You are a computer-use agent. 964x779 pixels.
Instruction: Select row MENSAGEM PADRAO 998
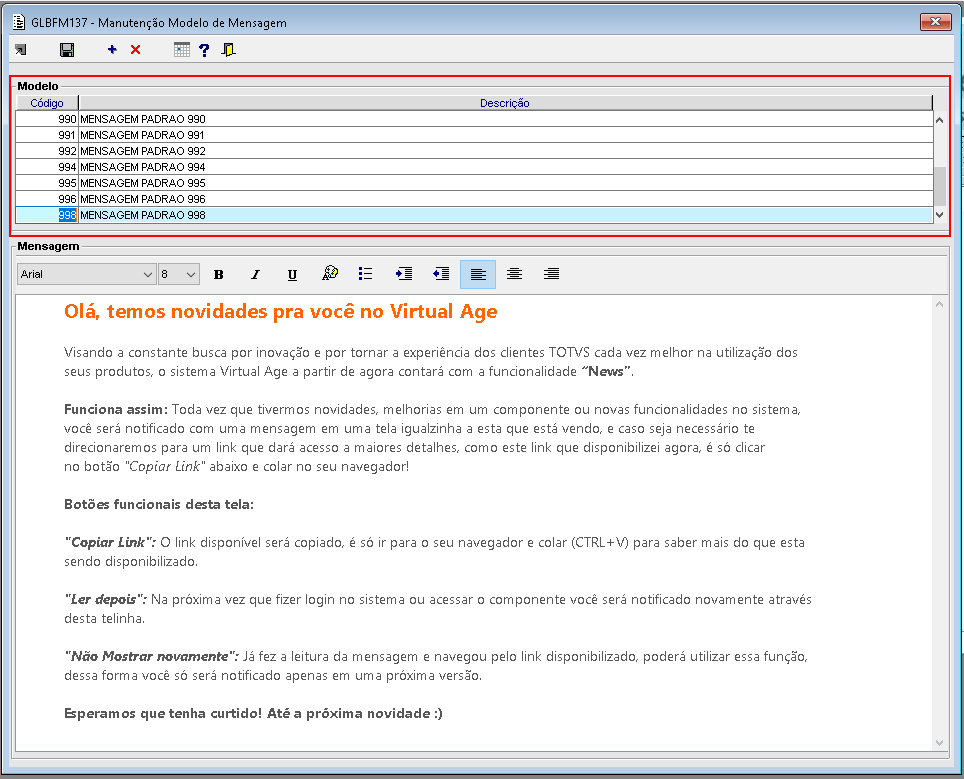pos(474,215)
